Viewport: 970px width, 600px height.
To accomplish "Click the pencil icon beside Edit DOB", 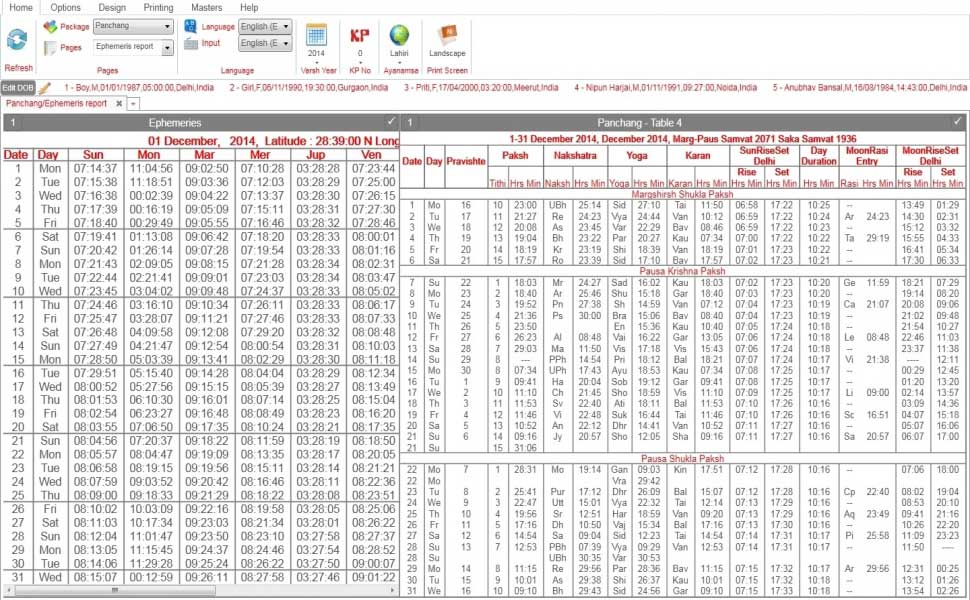I will click(44, 88).
